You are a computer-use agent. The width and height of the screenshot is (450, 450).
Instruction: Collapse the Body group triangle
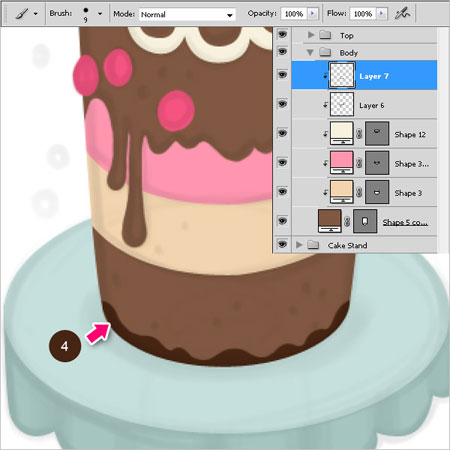pos(310,52)
